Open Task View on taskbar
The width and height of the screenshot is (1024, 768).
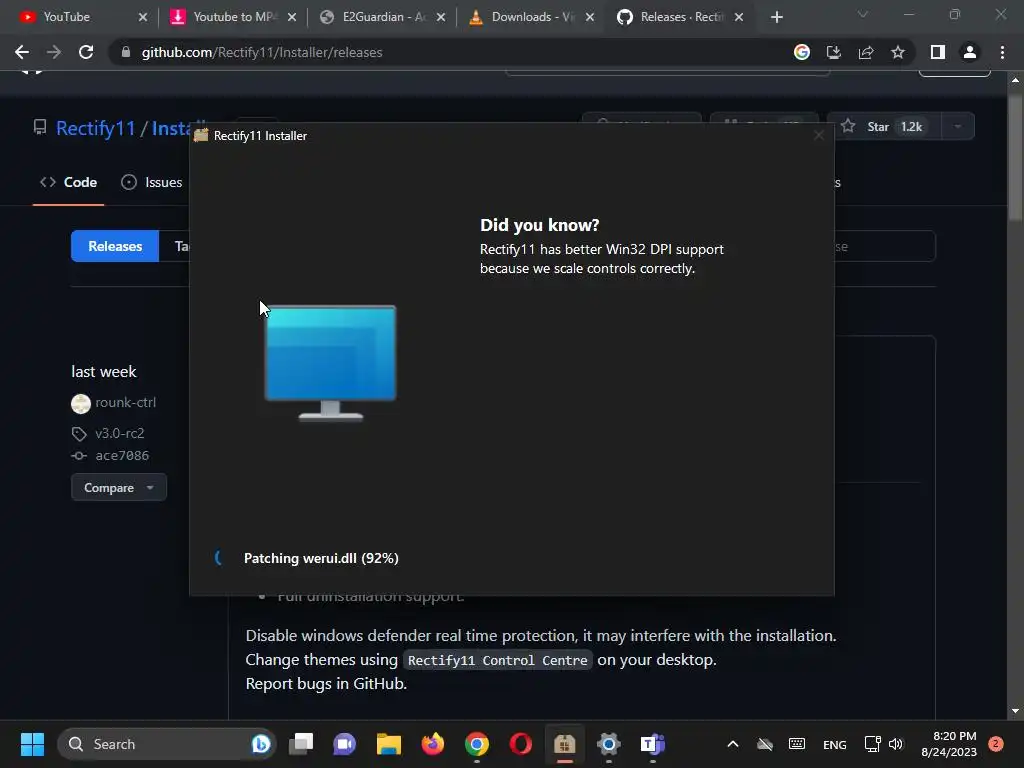click(302, 744)
